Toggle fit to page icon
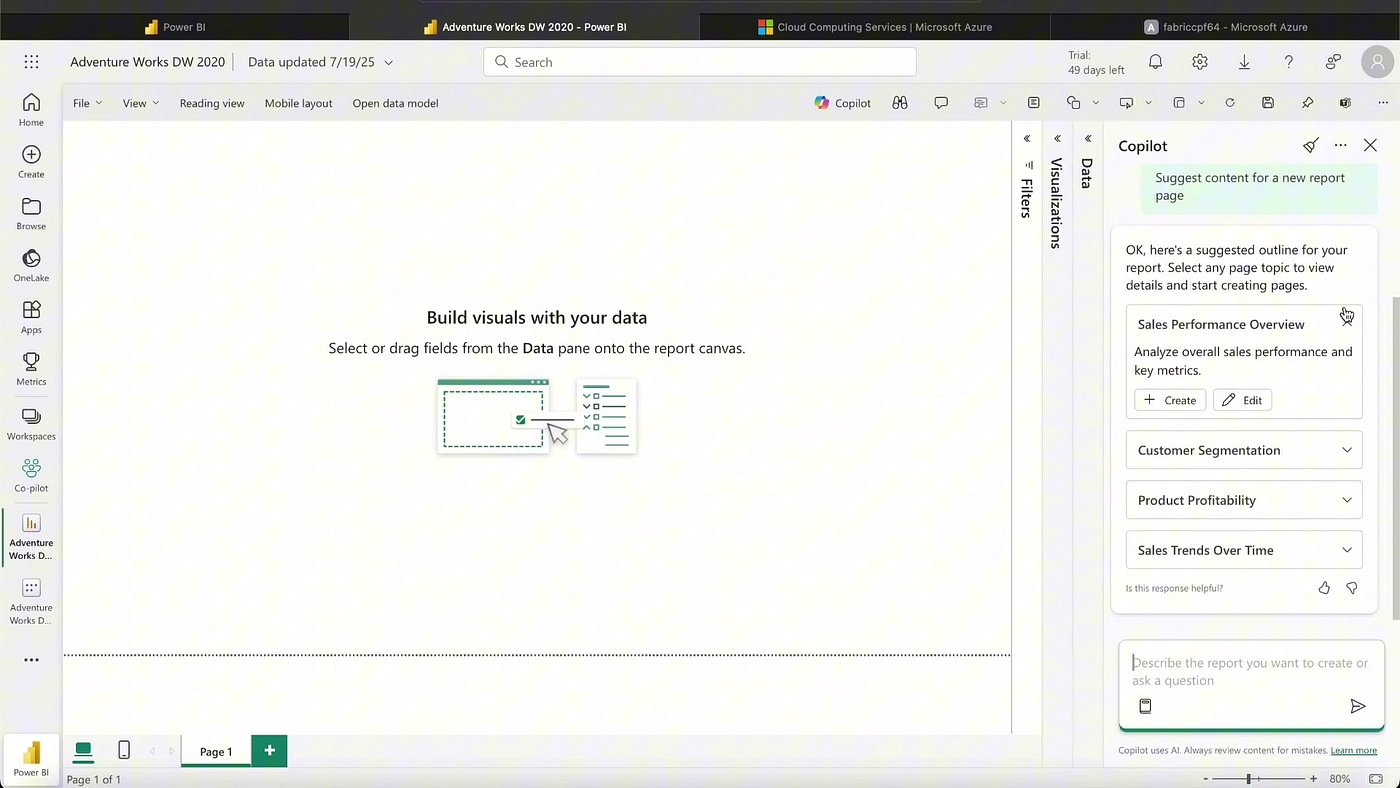The height and width of the screenshot is (788, 1400). coord(1376,778)
